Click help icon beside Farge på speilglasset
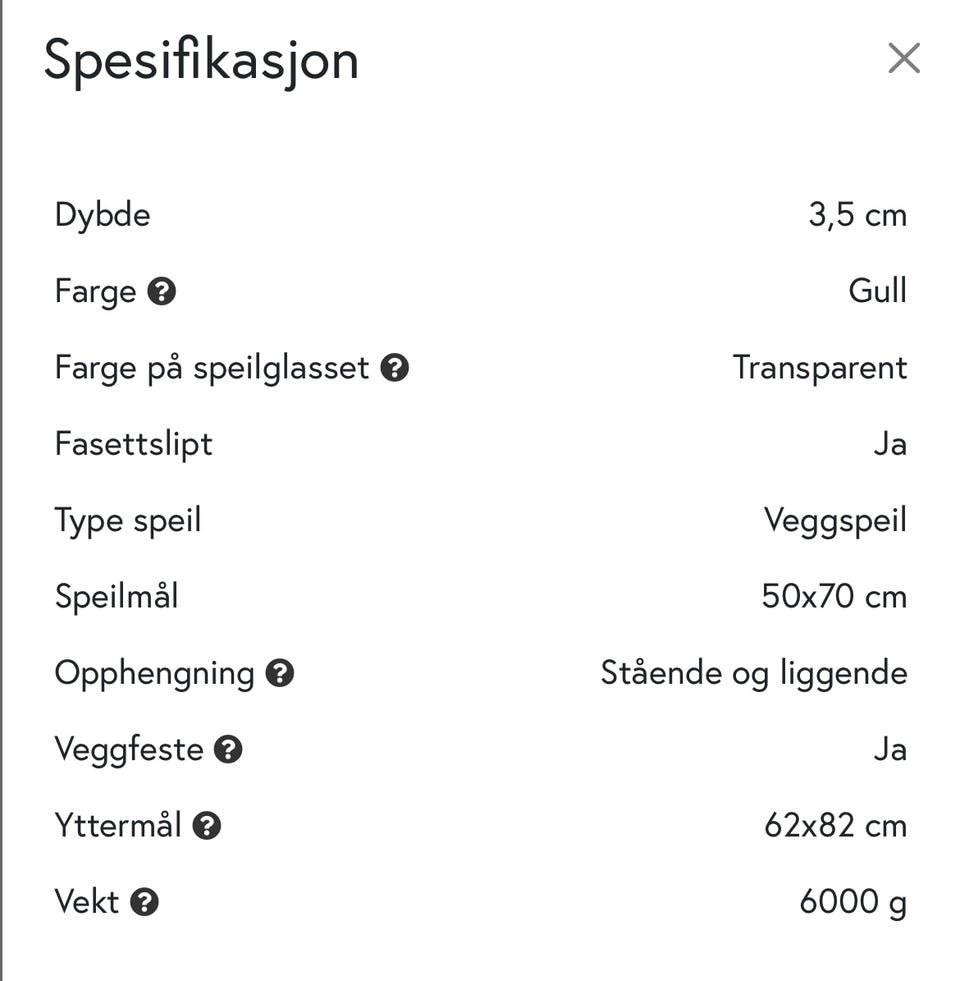This screenshot has width=960, height=981. point(395,368)
